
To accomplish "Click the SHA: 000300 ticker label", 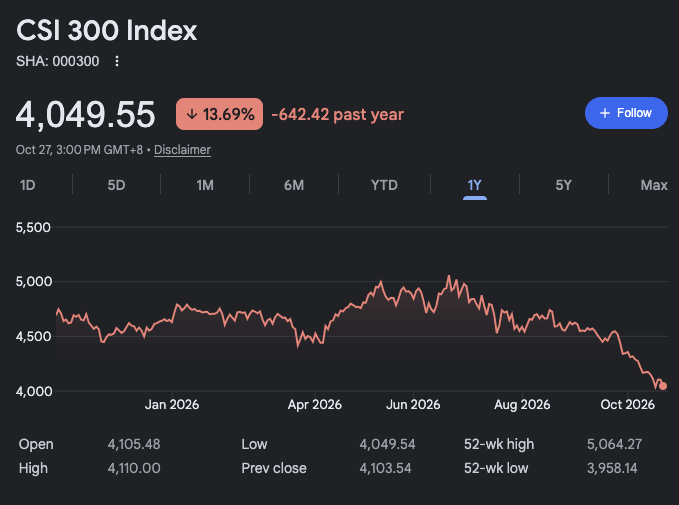I will coord(58,61).
